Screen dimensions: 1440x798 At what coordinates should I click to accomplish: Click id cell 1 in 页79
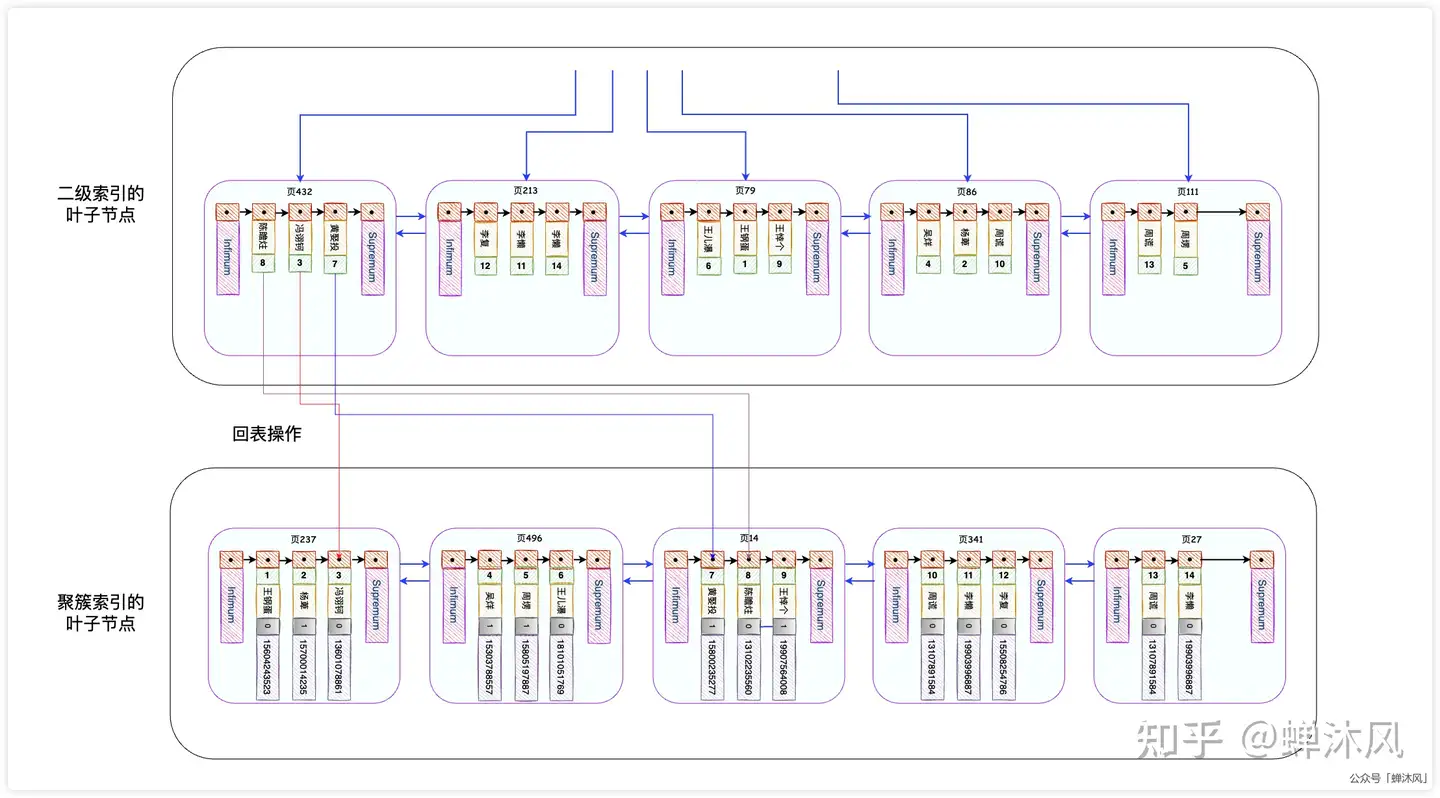[744, 266]
